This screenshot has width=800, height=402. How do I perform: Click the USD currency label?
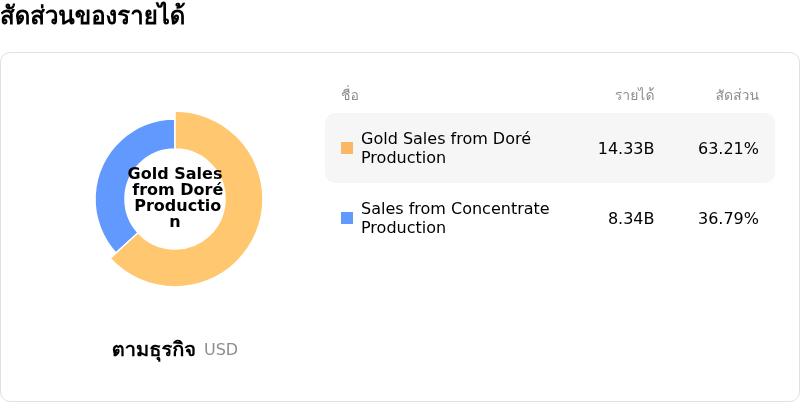[221, 350]
